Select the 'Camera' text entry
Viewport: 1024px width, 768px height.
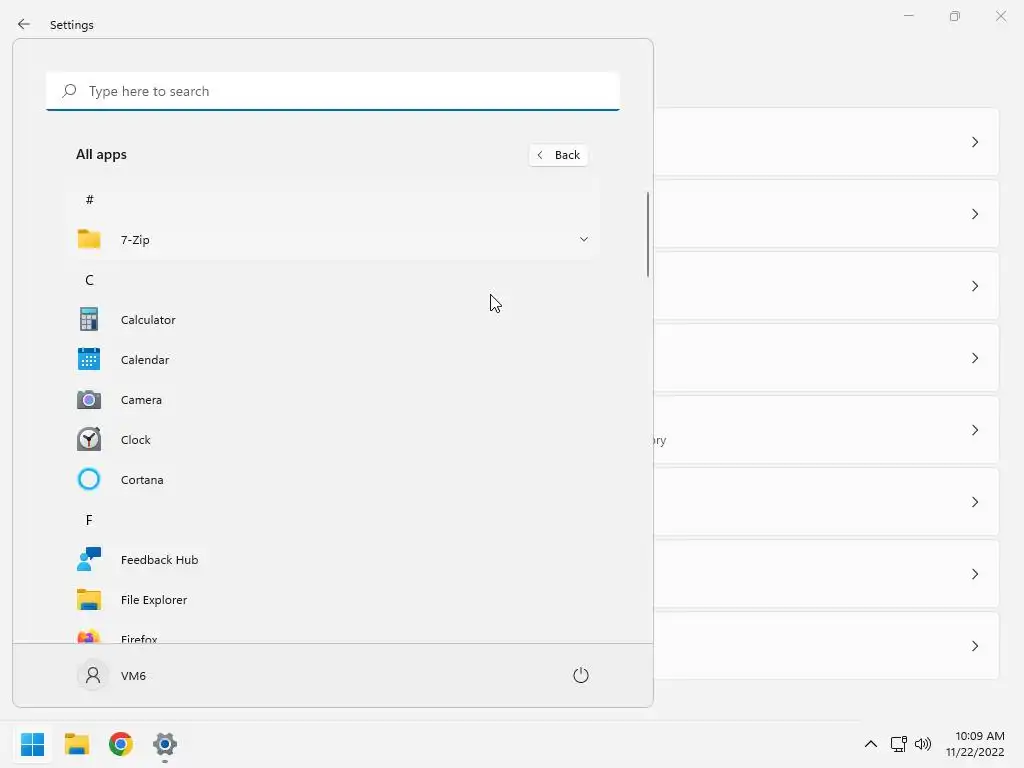coord(141,399)
